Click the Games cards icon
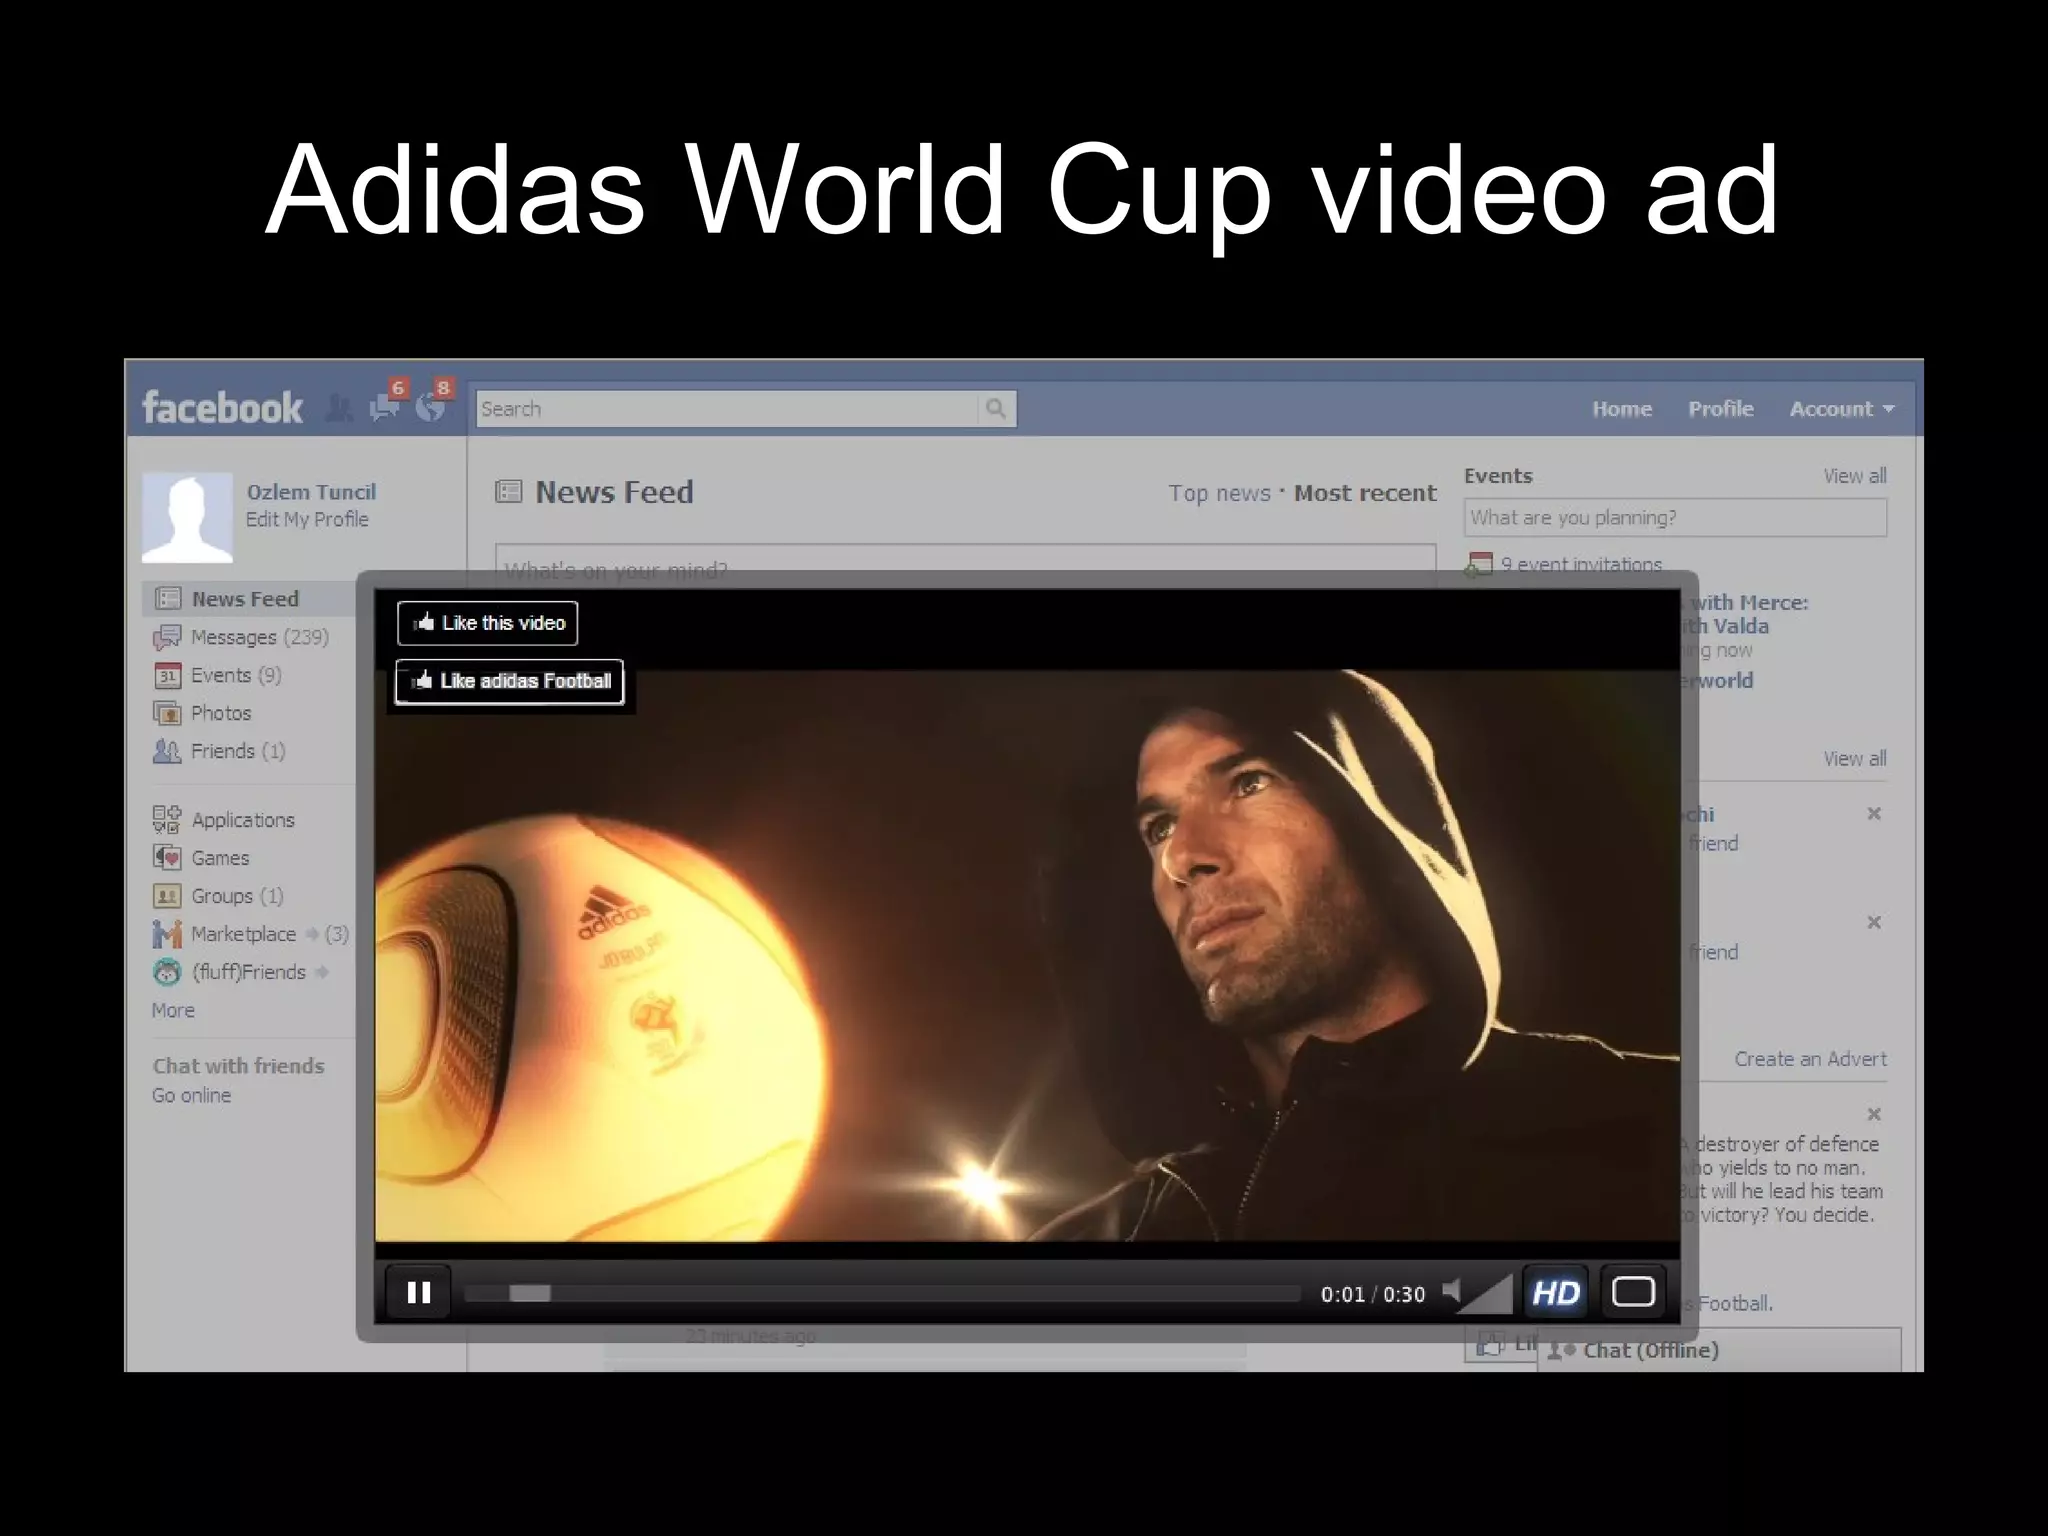Viewport: 2048px width, 1536px height. tap(166, 858)
